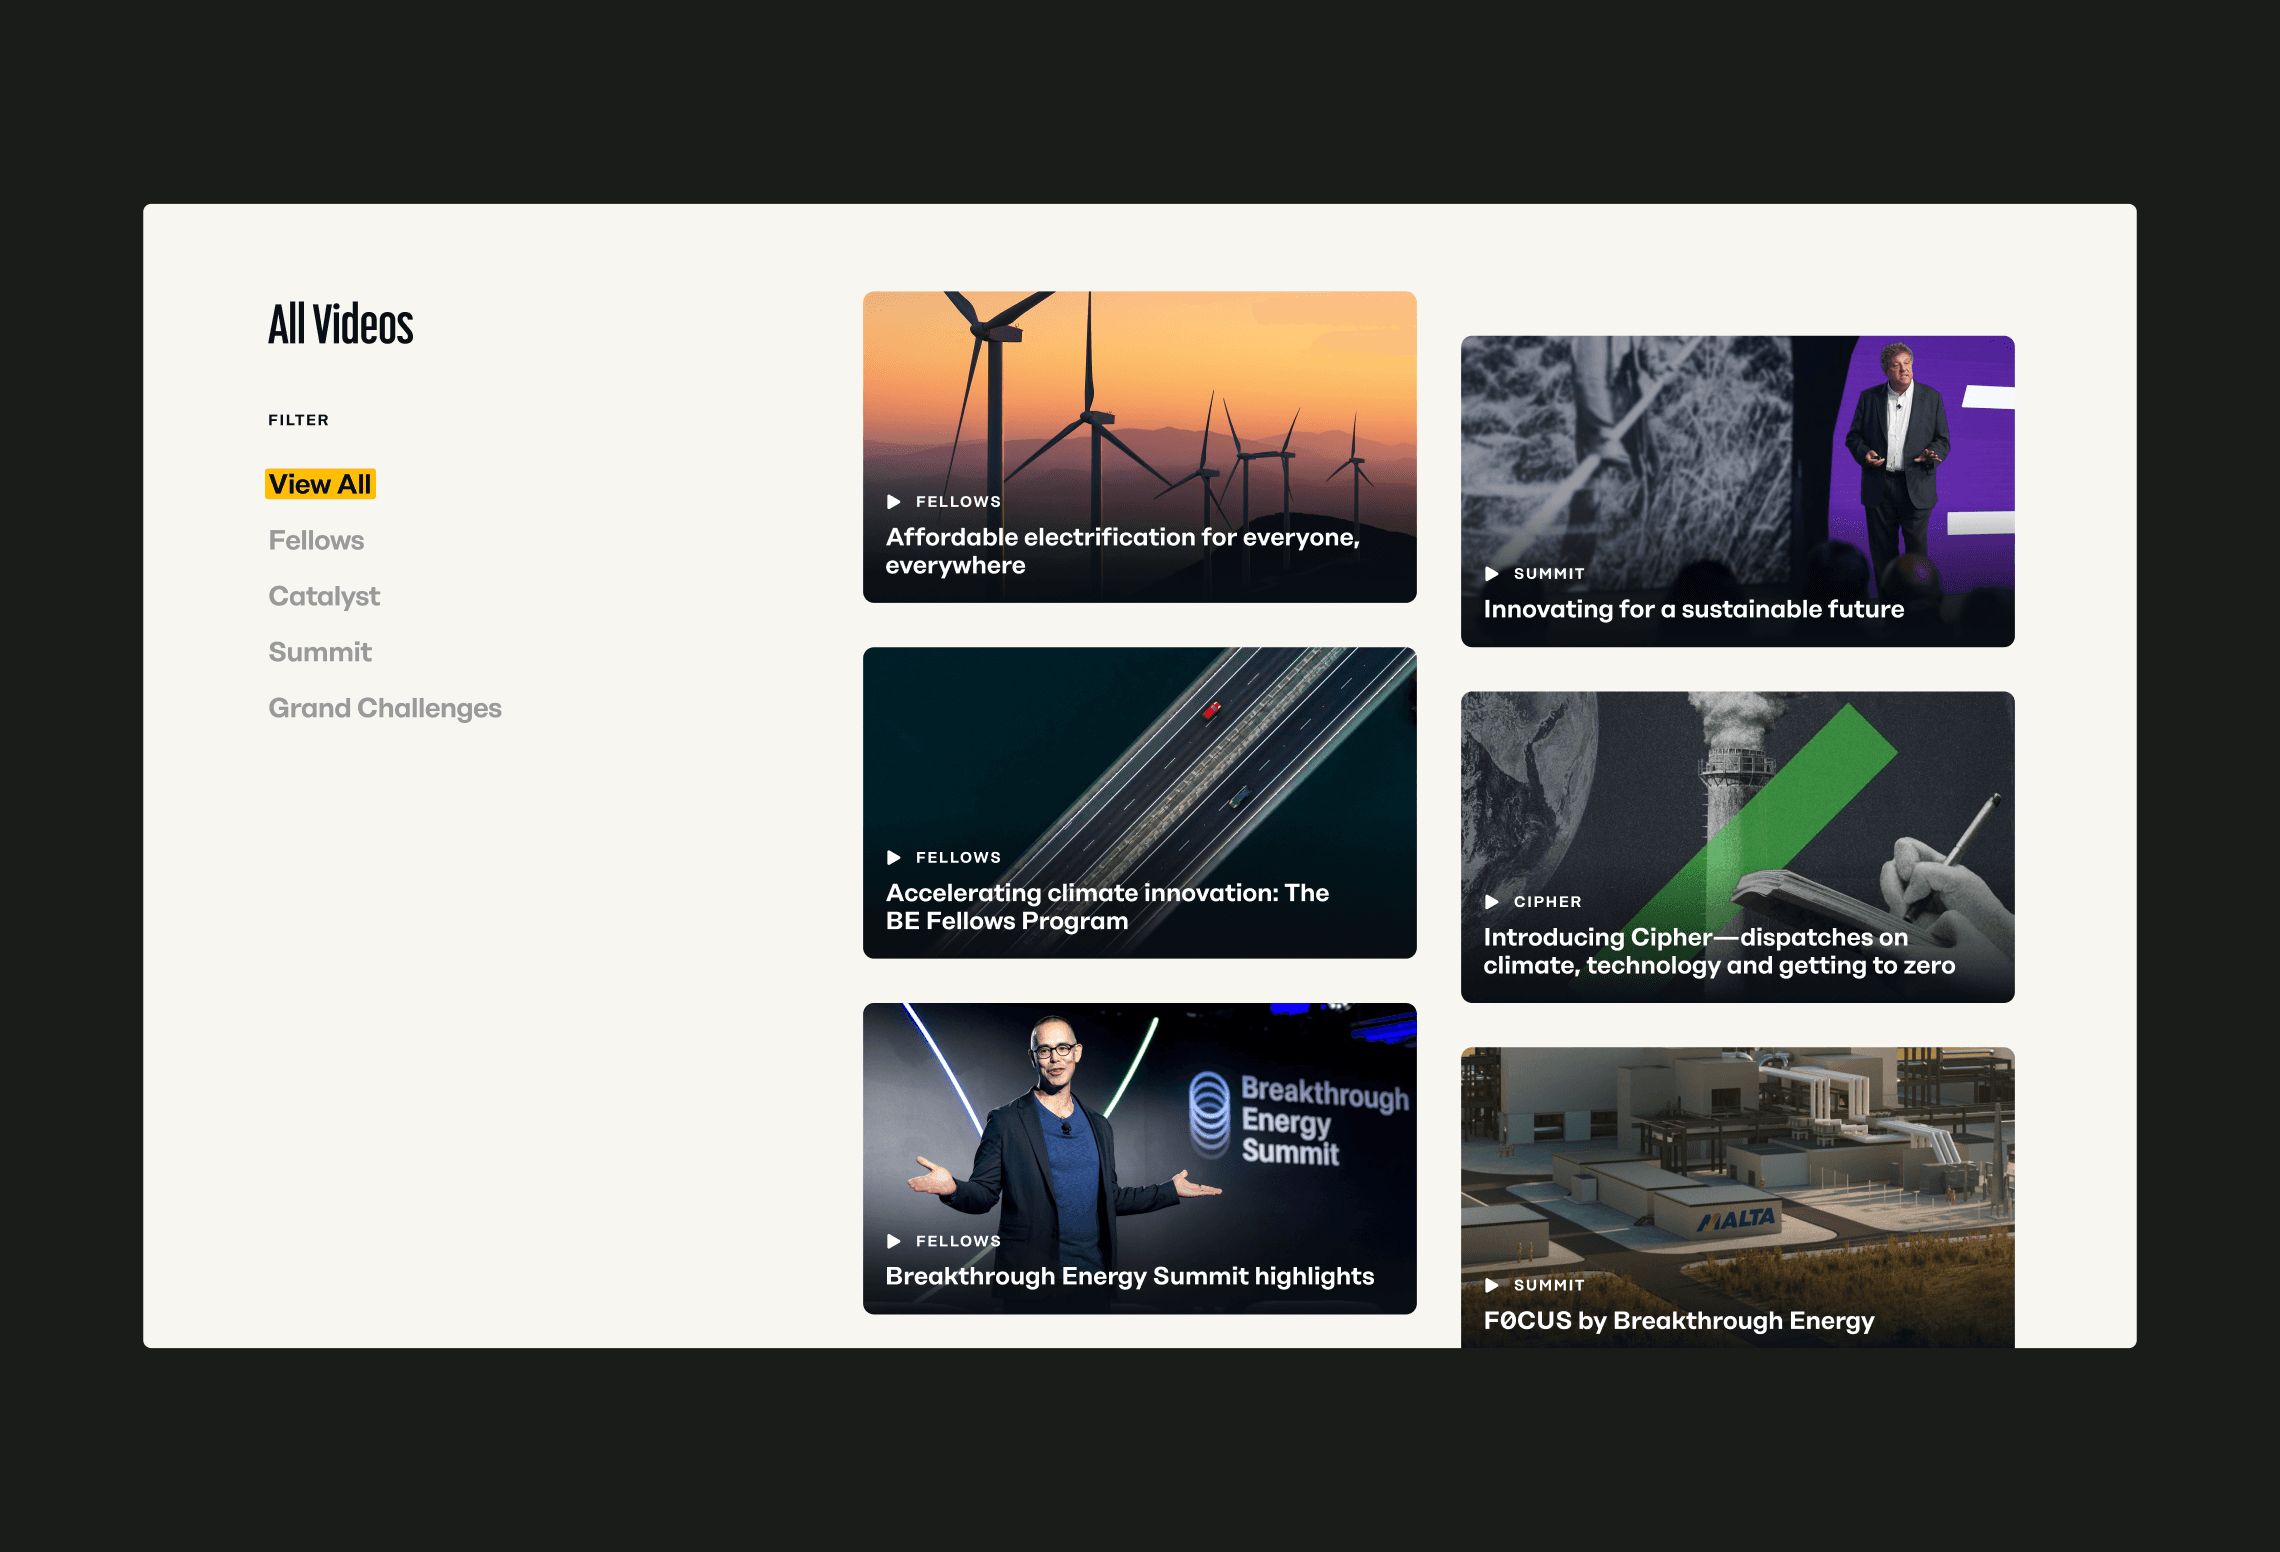Open 'Breakthrough Energy Summit highlights' title
Viewport: 2280px width, 1552px height.
tap(1129, 1276)
